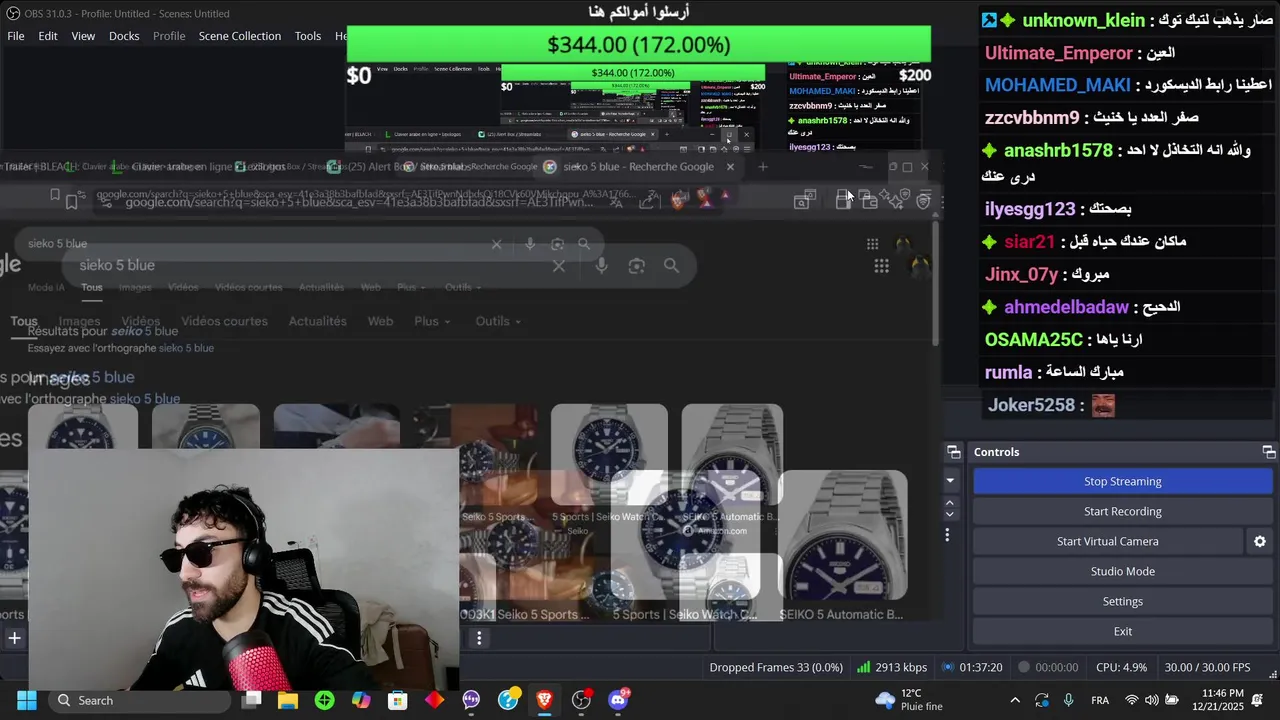
Task: Open virtual camera gear settings
Action: coord(1260,541)
